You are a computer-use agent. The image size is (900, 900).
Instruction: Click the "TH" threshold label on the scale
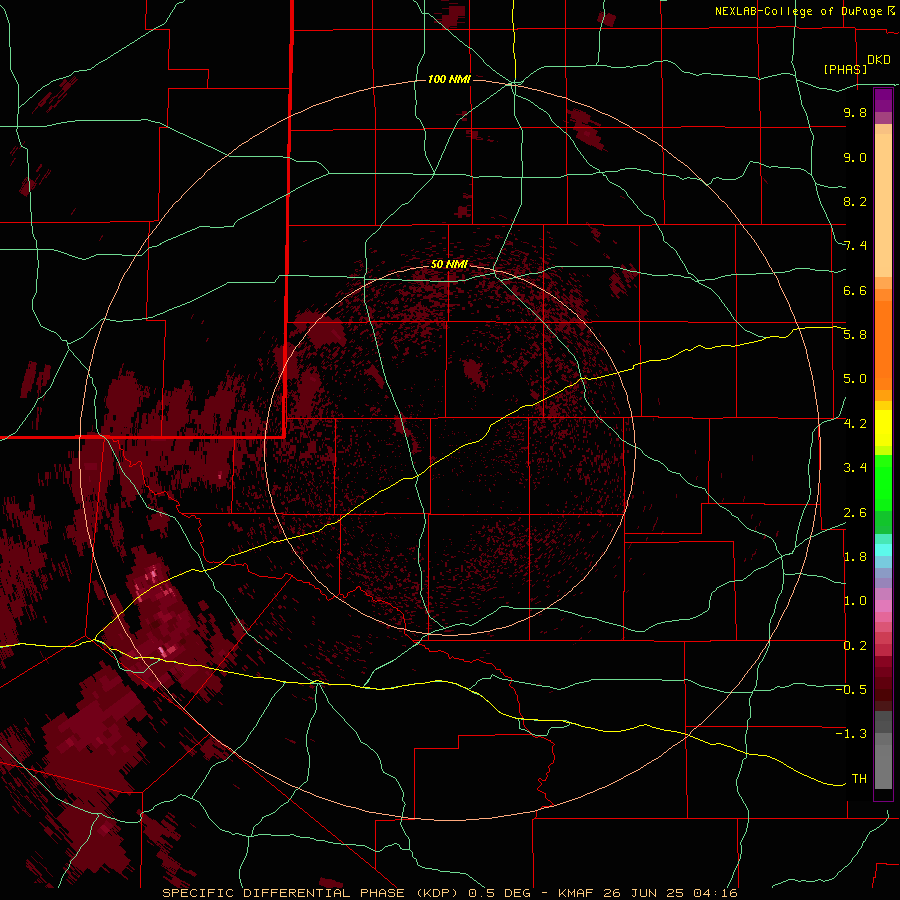(x=859, y=779)
